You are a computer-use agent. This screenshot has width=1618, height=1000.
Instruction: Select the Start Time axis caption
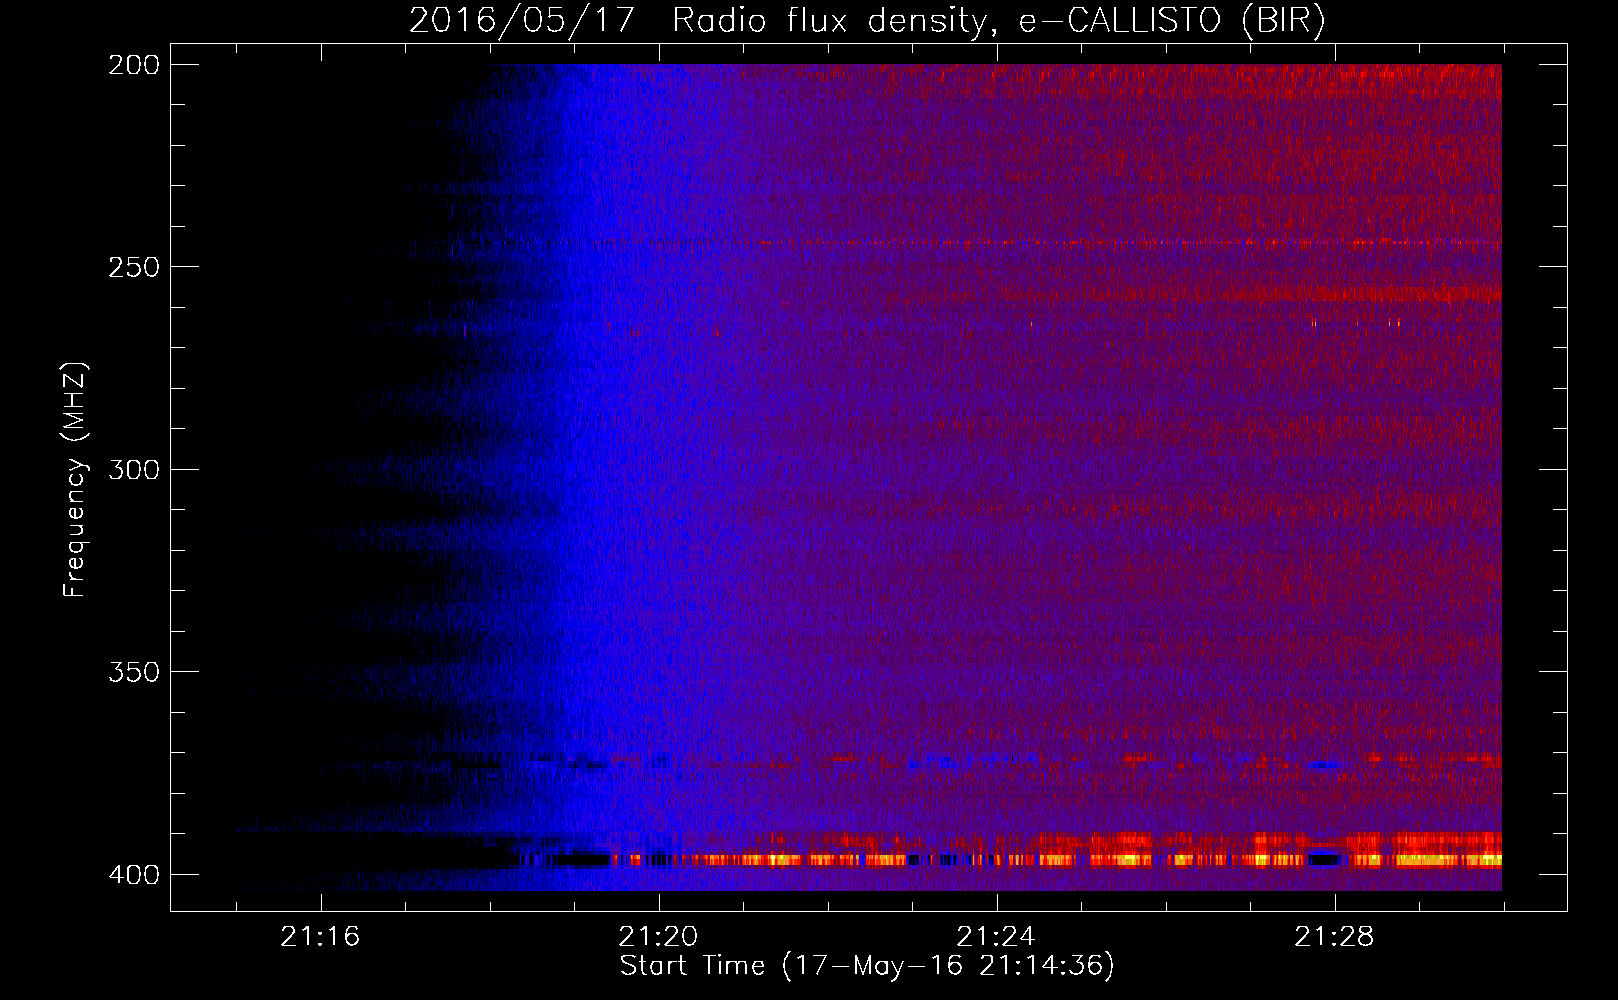tap(867, 966)
